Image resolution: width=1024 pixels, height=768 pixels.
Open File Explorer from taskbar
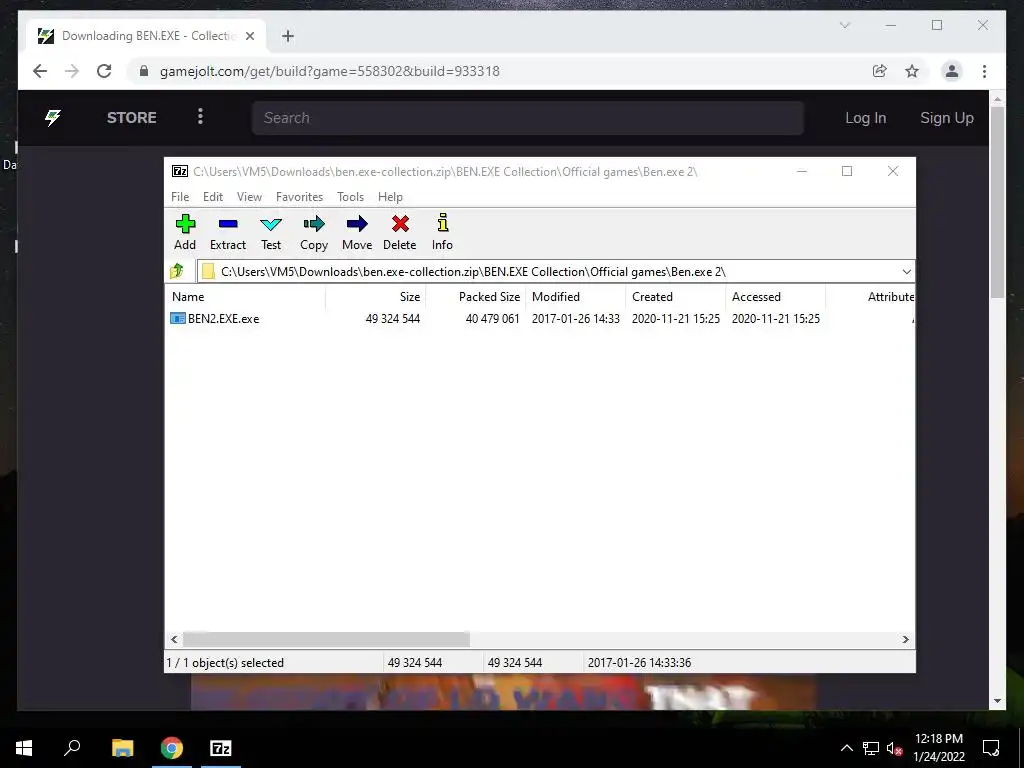pyautogui.click(x=122, y=748)
